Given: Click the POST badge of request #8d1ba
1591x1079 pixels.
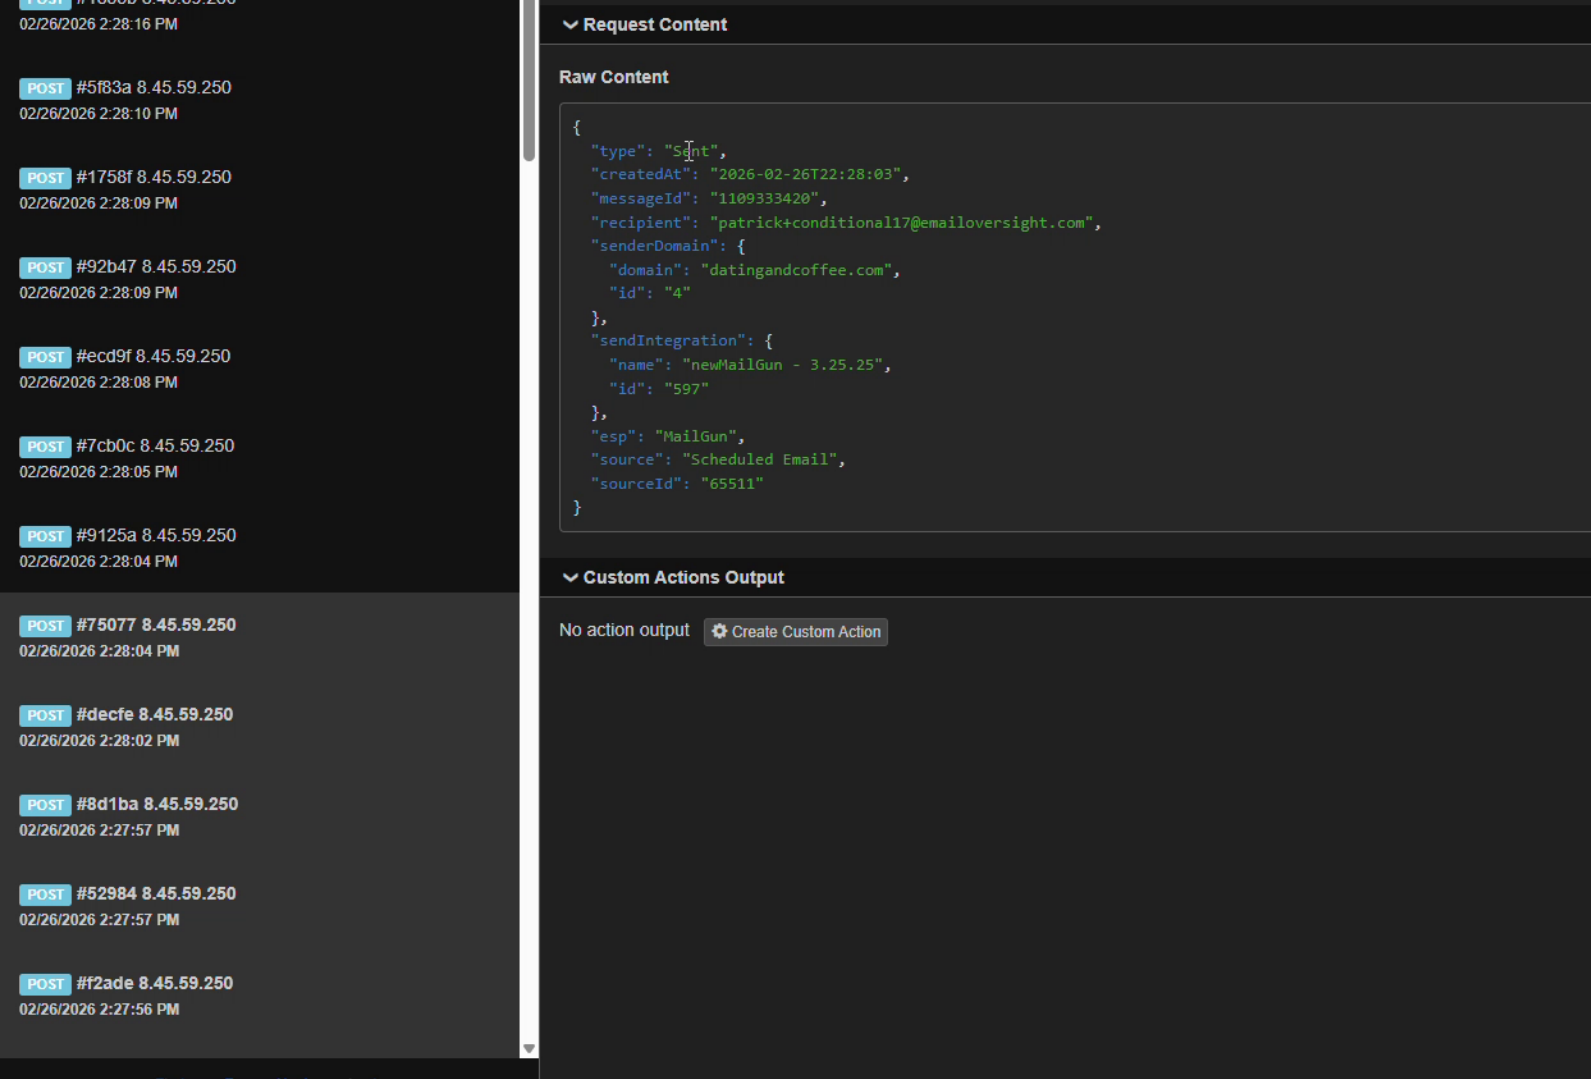Looking at the screenshot, I should coord(45,804).
